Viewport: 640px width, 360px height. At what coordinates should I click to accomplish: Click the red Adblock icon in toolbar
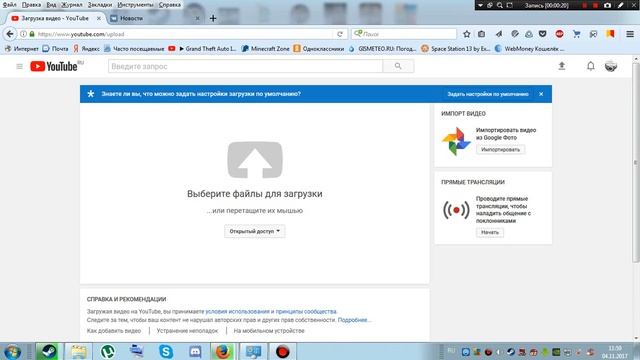(x=559, y=34)
